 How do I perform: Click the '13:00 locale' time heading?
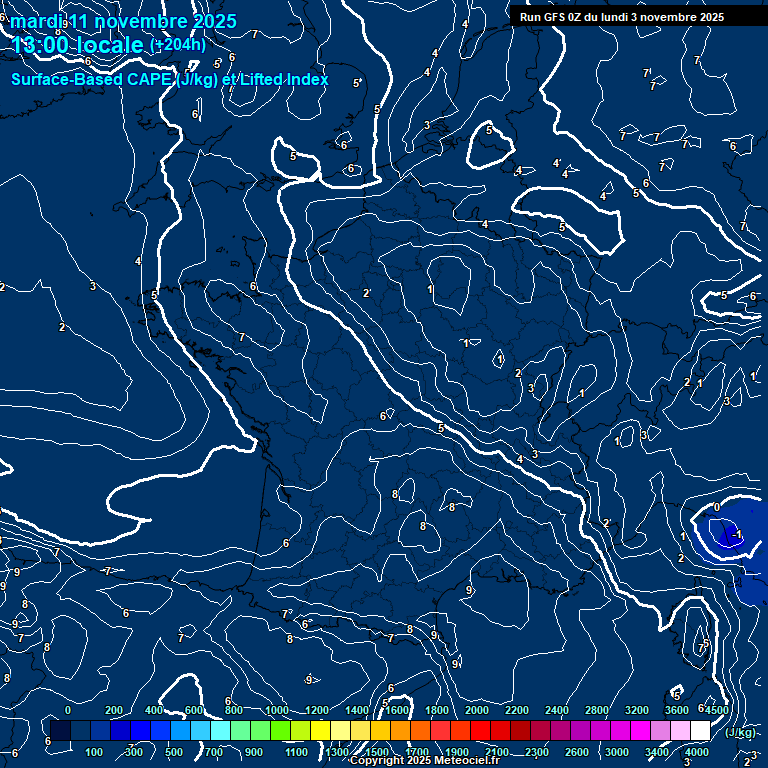77,45
